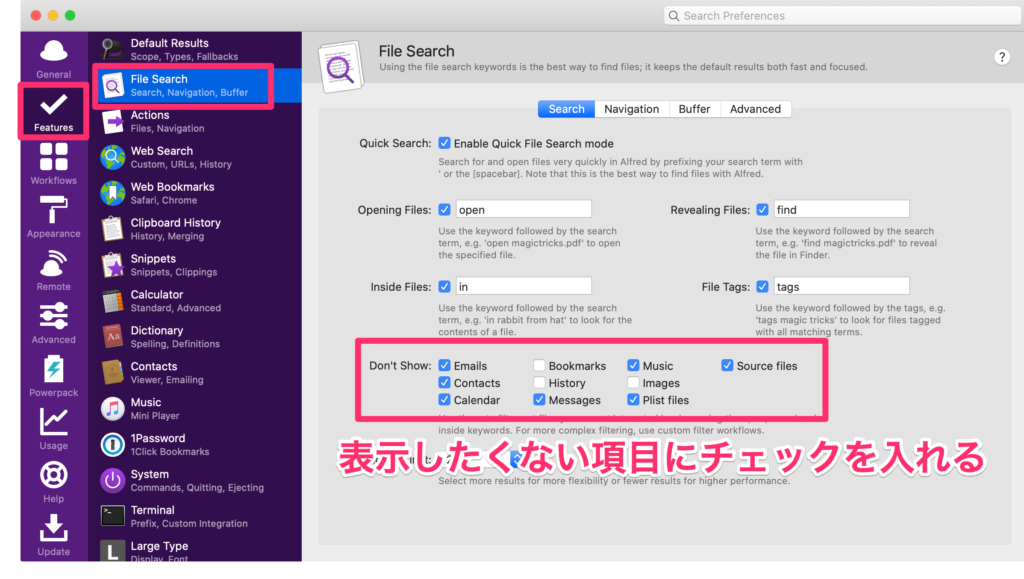1024x579 pixels.
Task: Switch to the Navigation tab
Action: click(631, 109)
